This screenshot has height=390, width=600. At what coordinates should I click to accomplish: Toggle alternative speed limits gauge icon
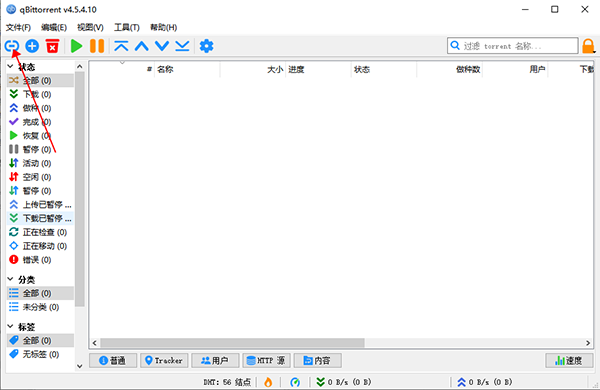point(295,382)
